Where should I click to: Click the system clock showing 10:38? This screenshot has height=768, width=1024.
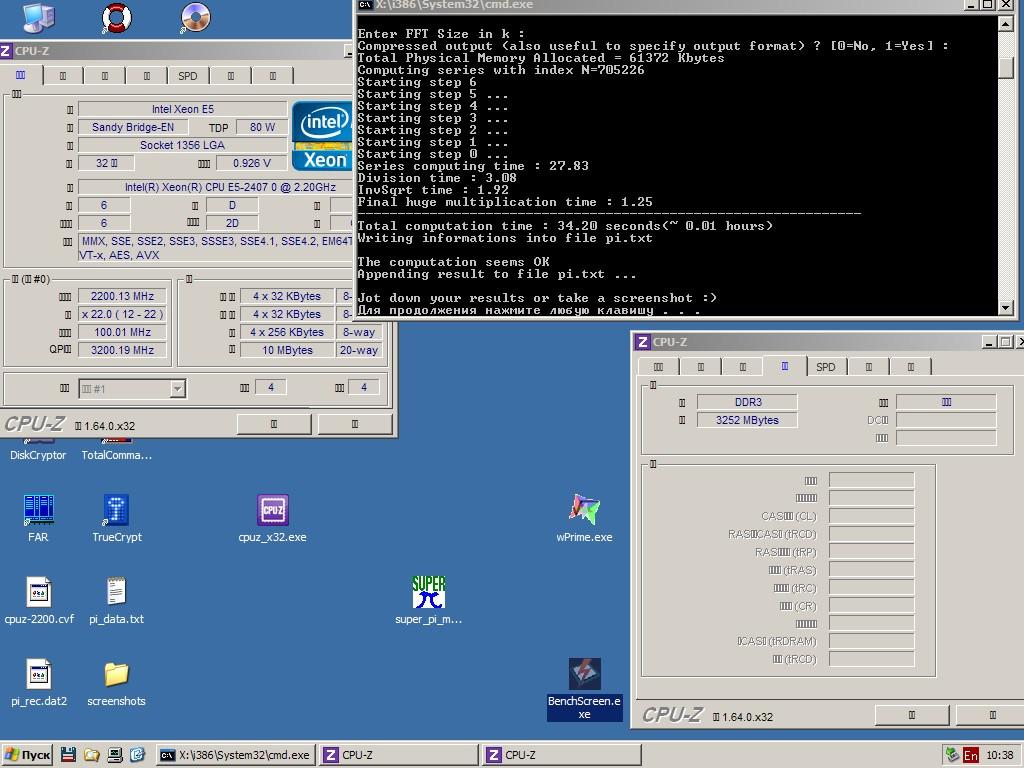coord(999,755)
